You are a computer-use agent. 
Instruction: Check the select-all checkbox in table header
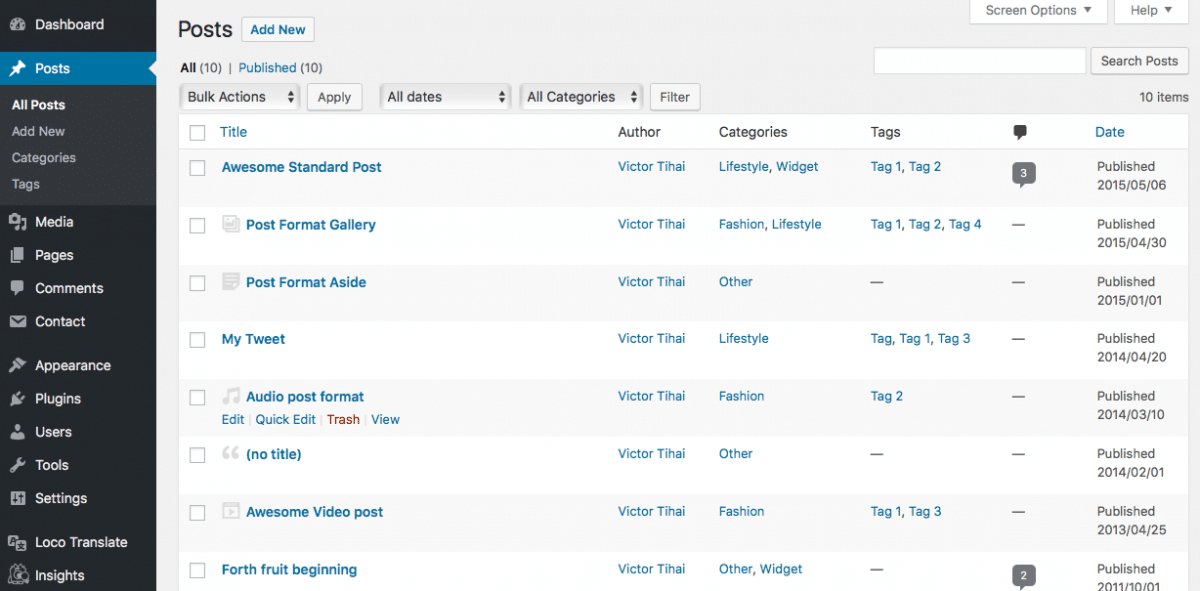click(197, 132)
